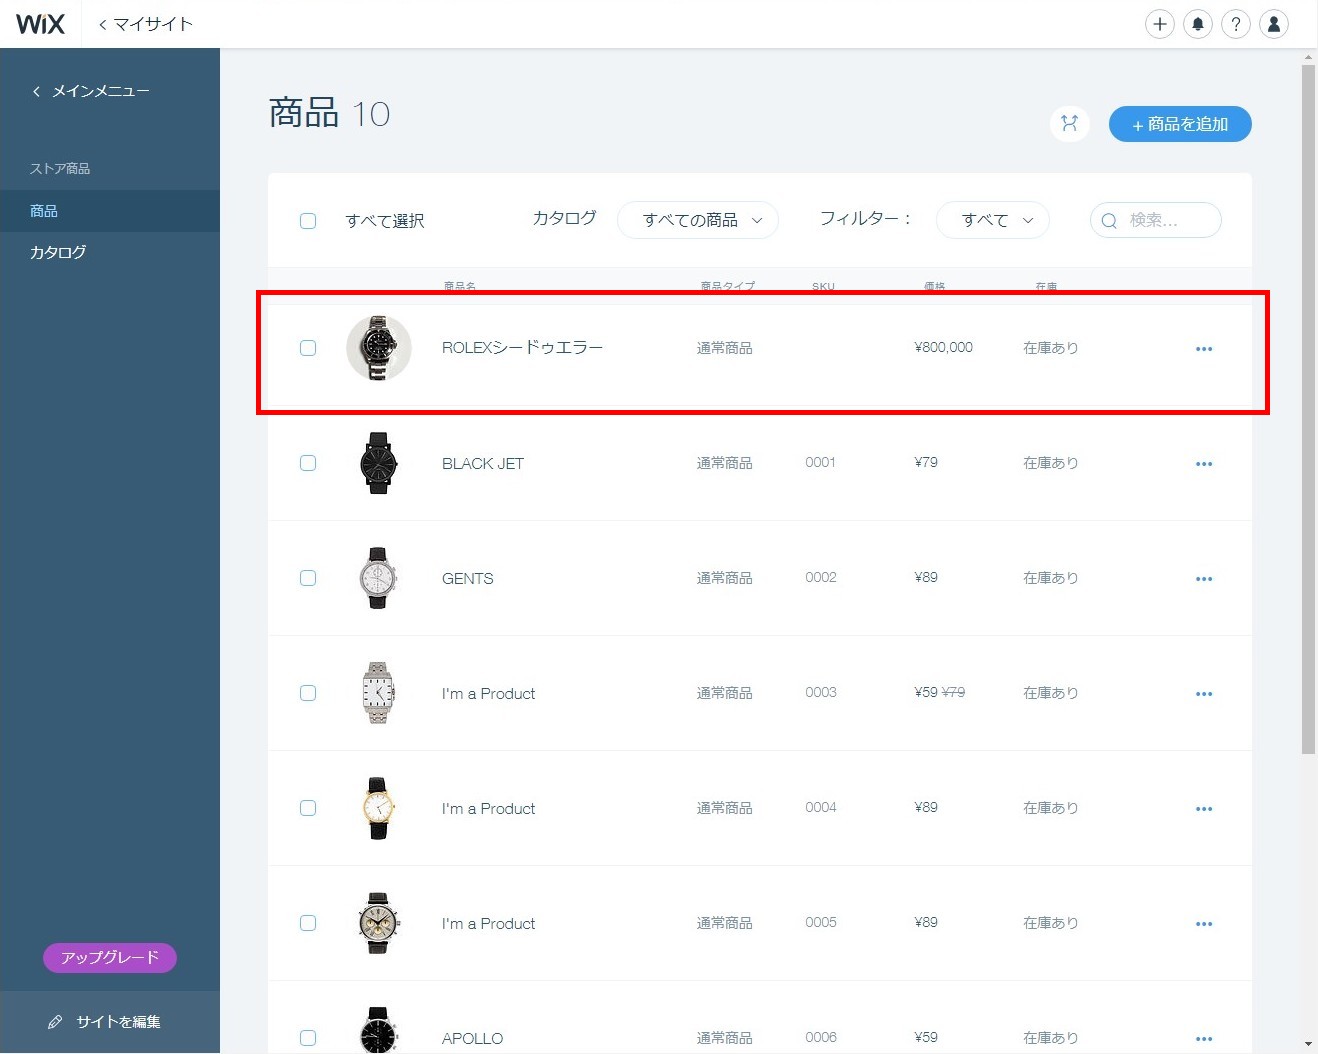Open more options for SKU 0005 product
The width and height of the screenshot is (1318, 1054).
coord(1204,924)
